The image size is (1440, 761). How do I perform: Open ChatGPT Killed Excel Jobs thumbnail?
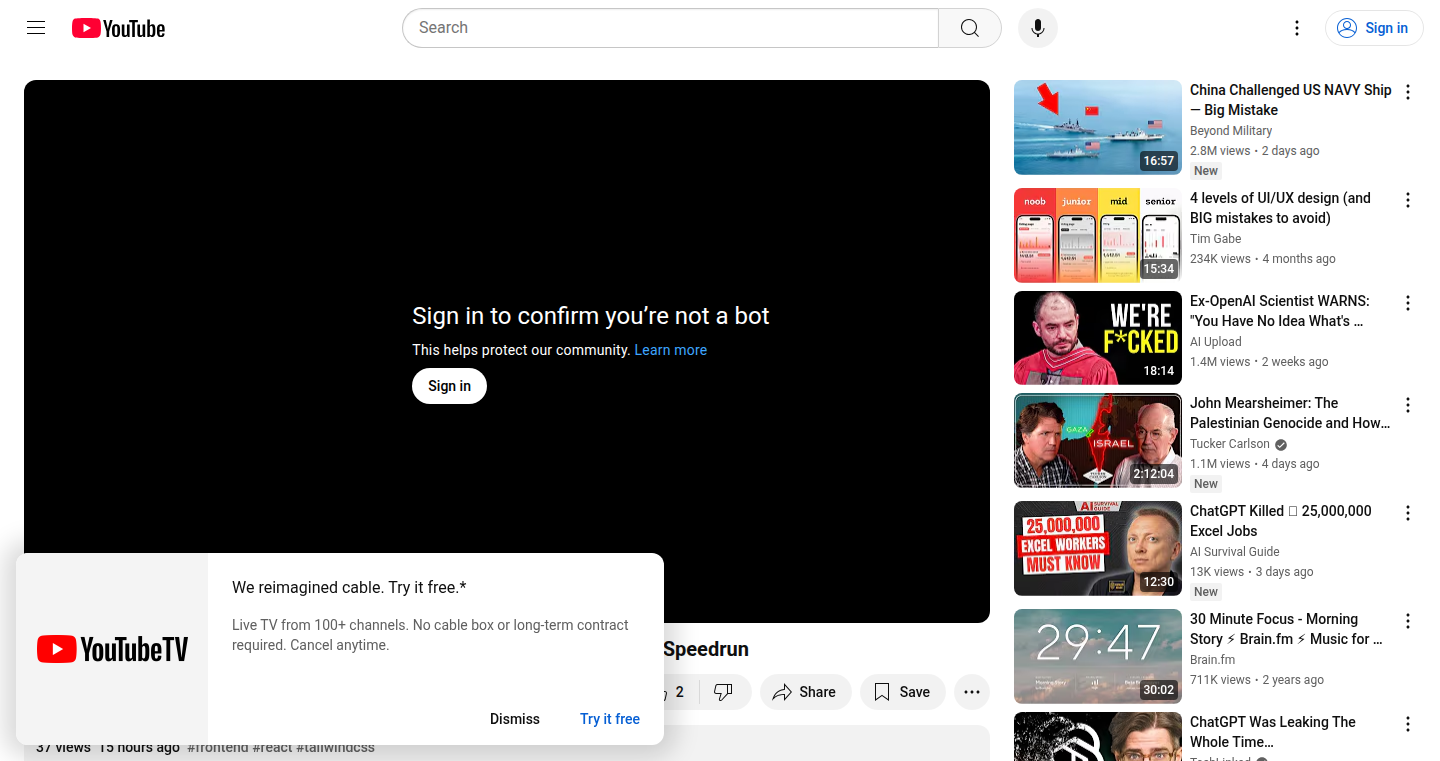1098,549
